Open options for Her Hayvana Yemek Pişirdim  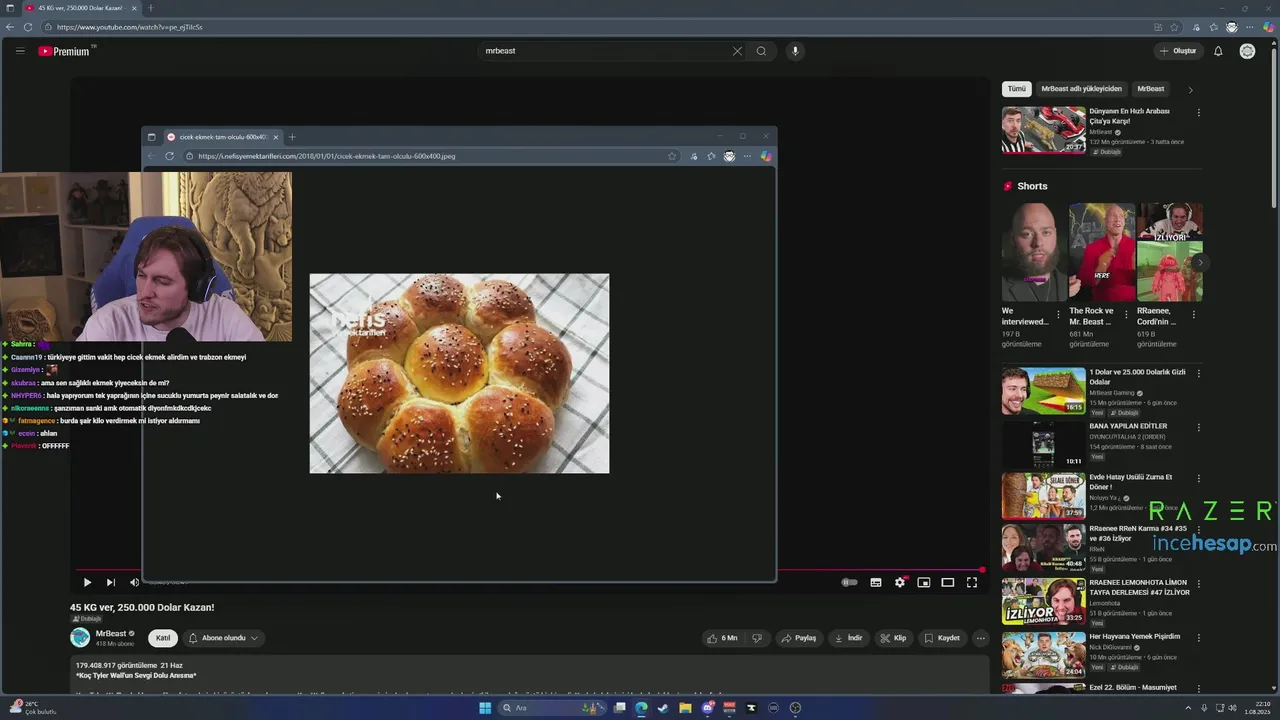pyautogui.click(x=1198, y=638)
